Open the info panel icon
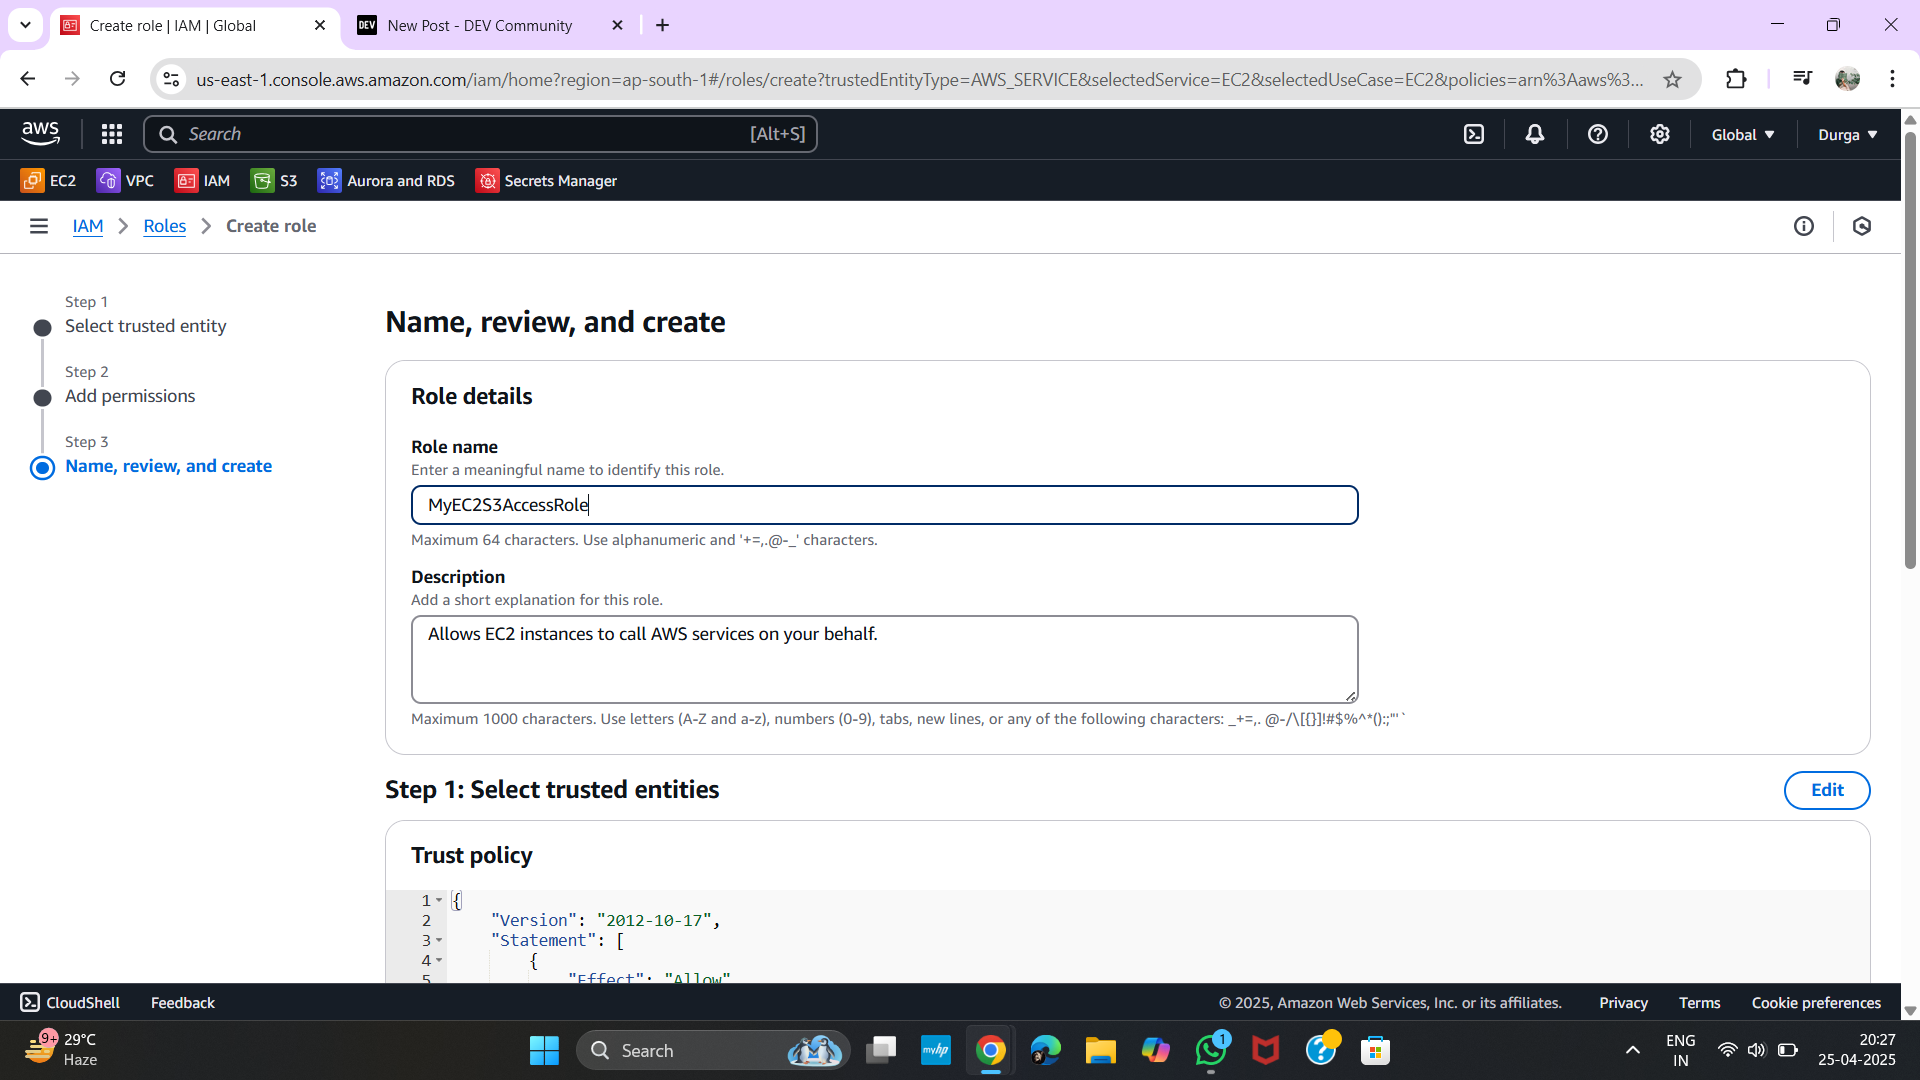The width and height of the screenshot is (1920, 1080). pos(1804,226)
